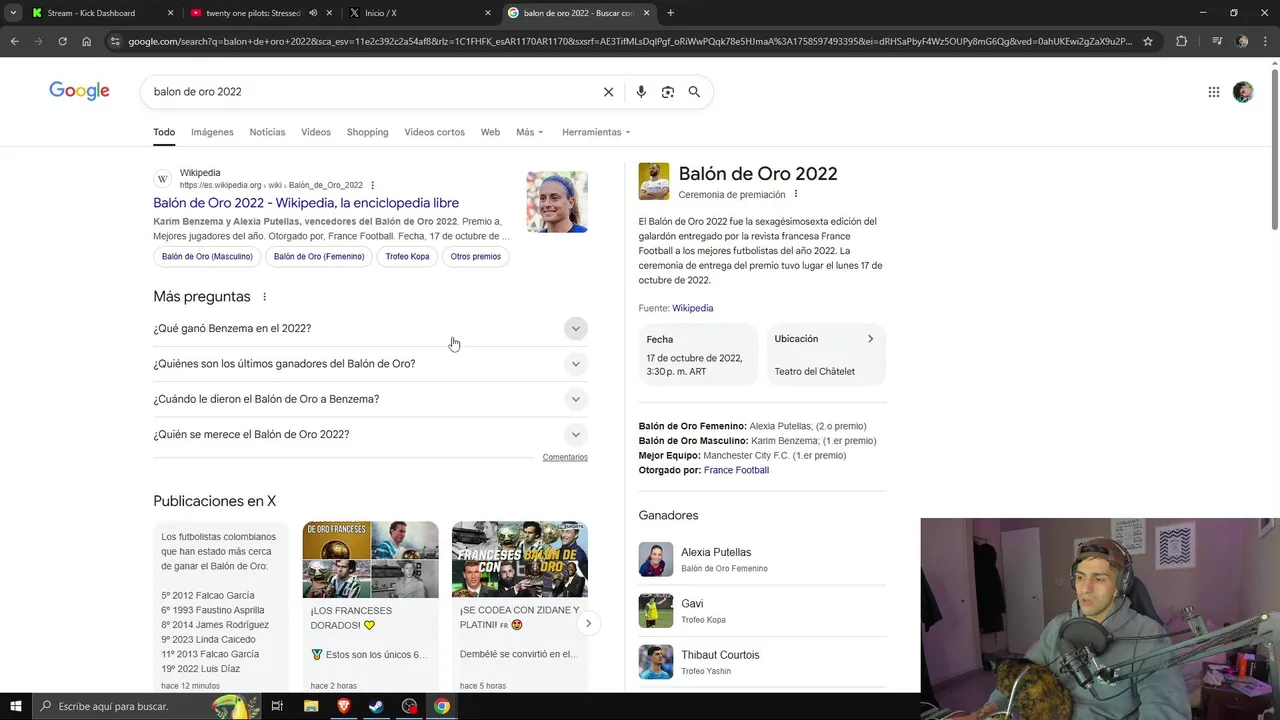
Task: Click the magnifier search button
Action: (x=694, y=92)
